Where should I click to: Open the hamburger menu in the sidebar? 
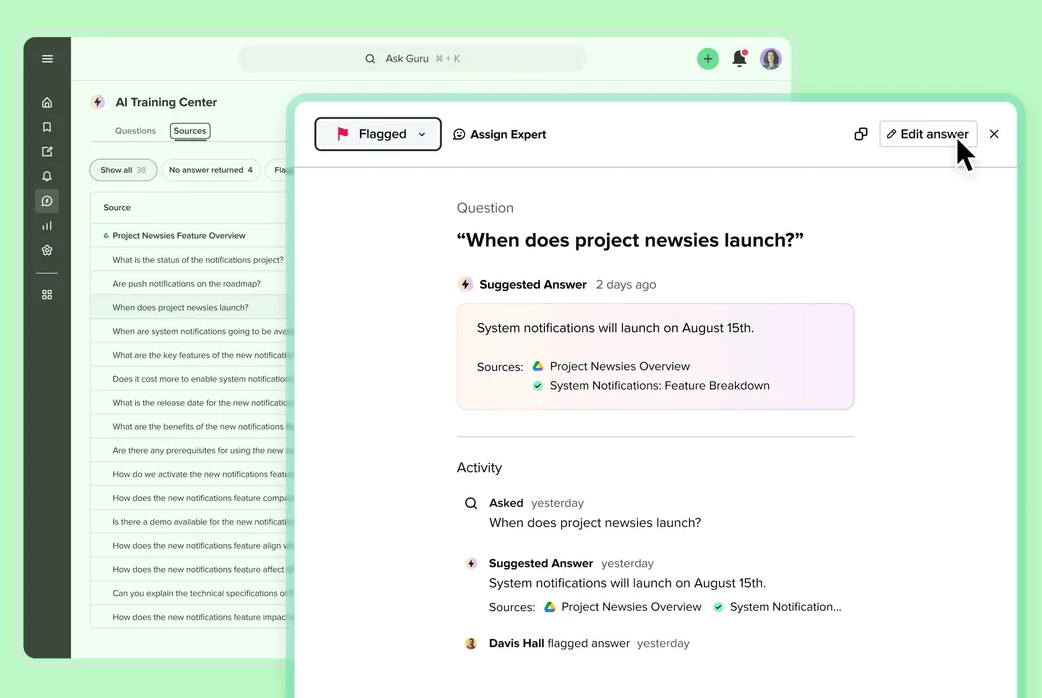[x=47, y=58]
